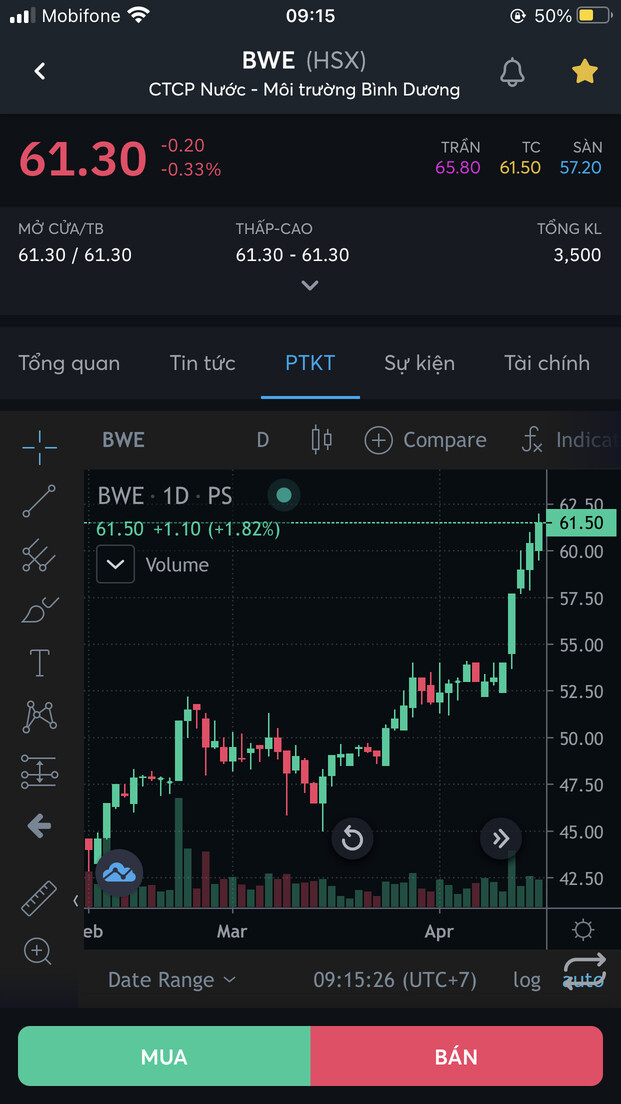Screen dimensions: 621x1104
Task: Open price alert bell
Action: click(512, 72)
